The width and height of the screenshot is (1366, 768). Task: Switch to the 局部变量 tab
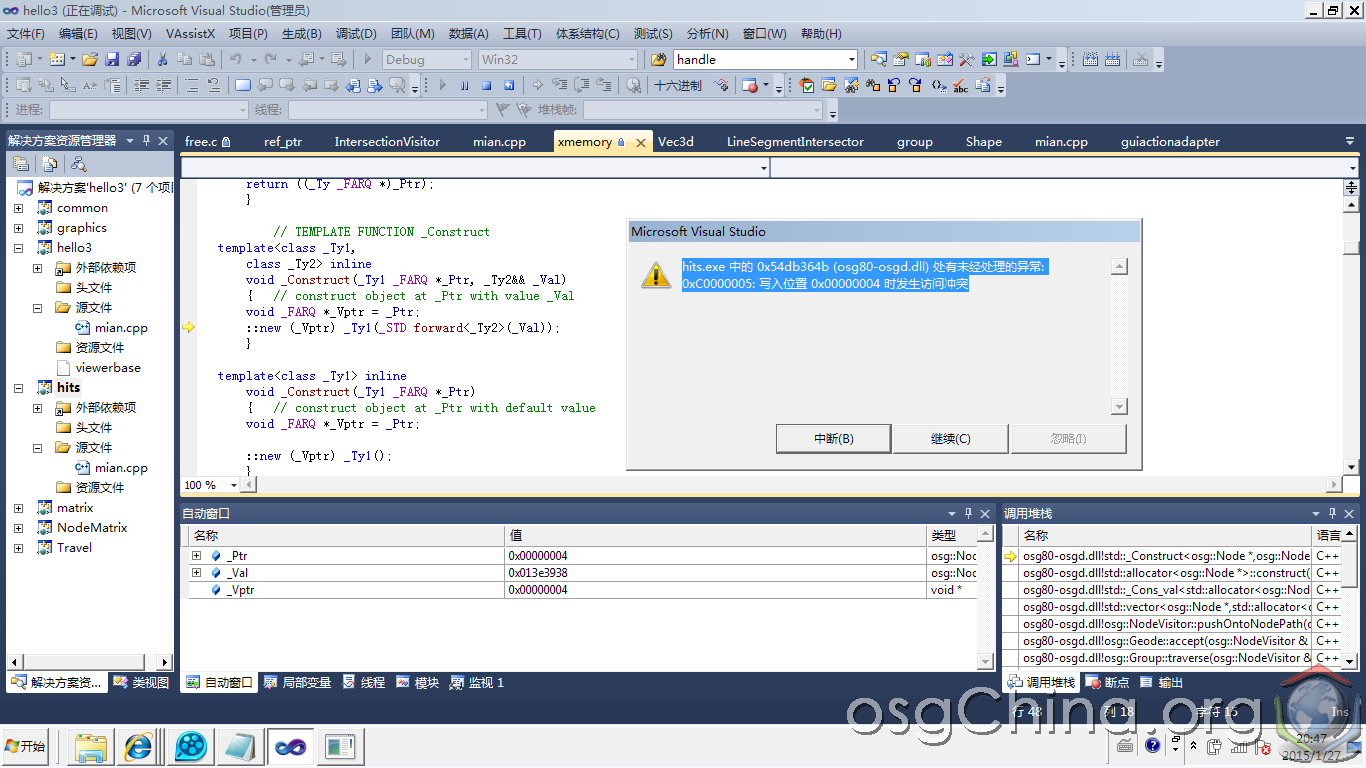point(297,682)
